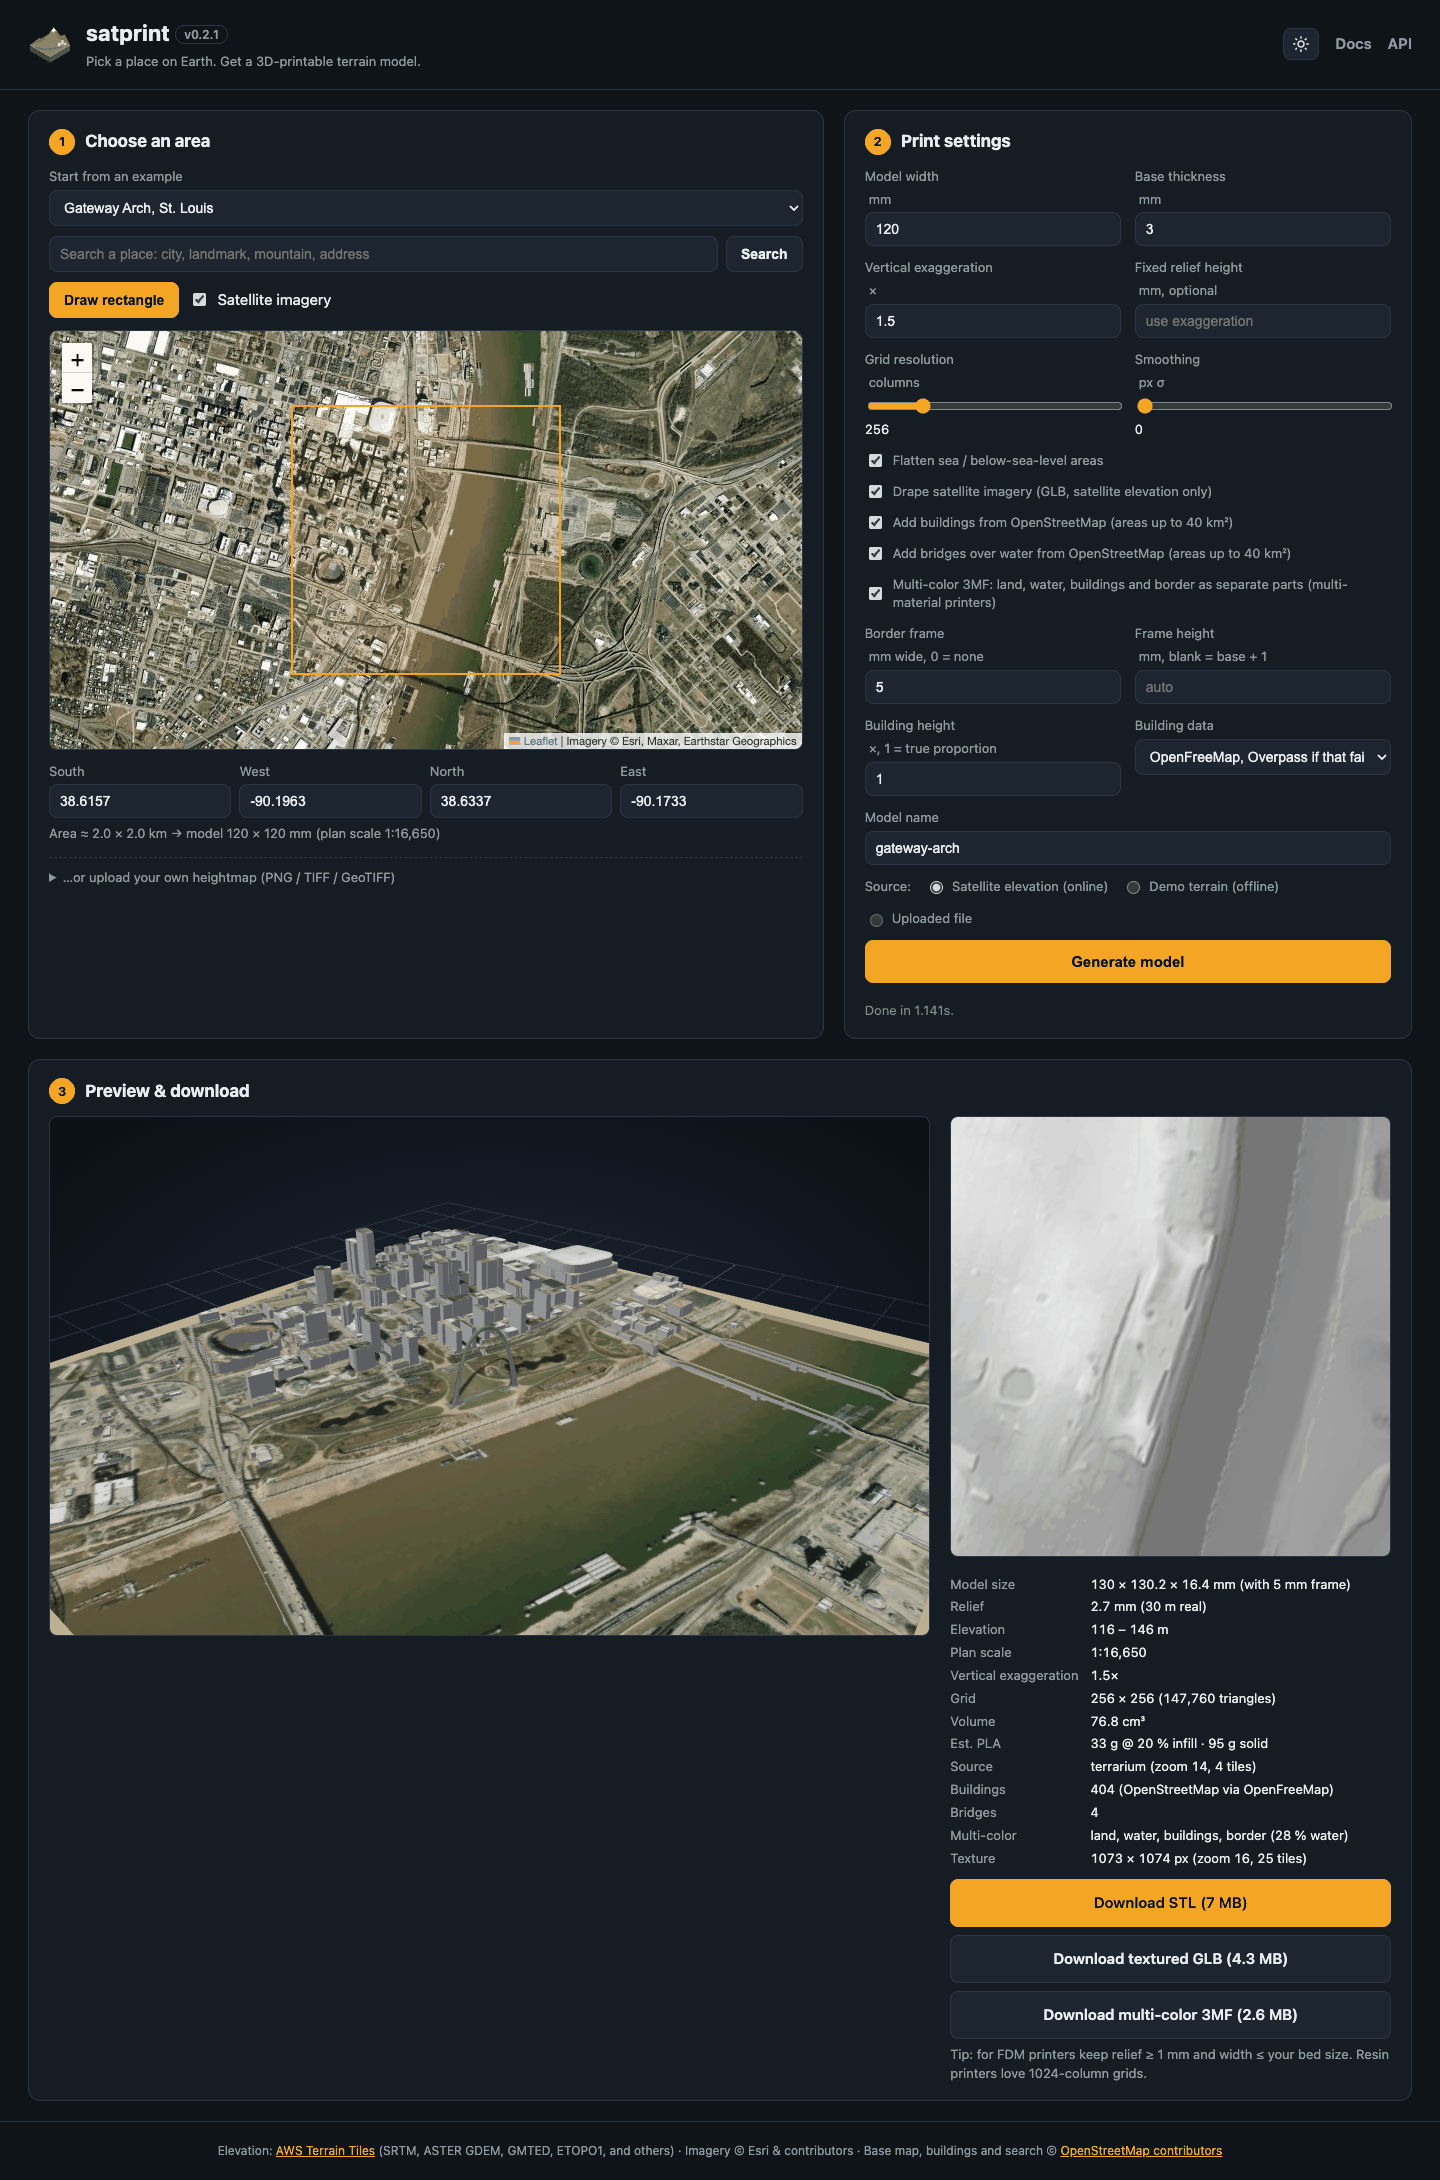Toggle Add buildings from OpenStreetMap
1440x2180 pixels.
pos(876,523)
